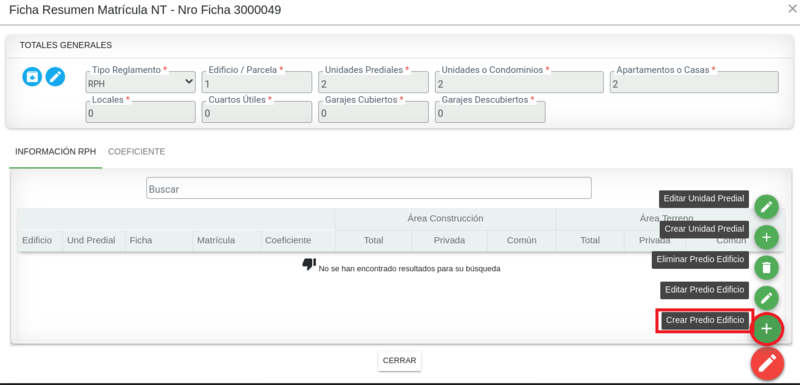
Task: Click the Total header under Área Construcción
Action: 373,240
